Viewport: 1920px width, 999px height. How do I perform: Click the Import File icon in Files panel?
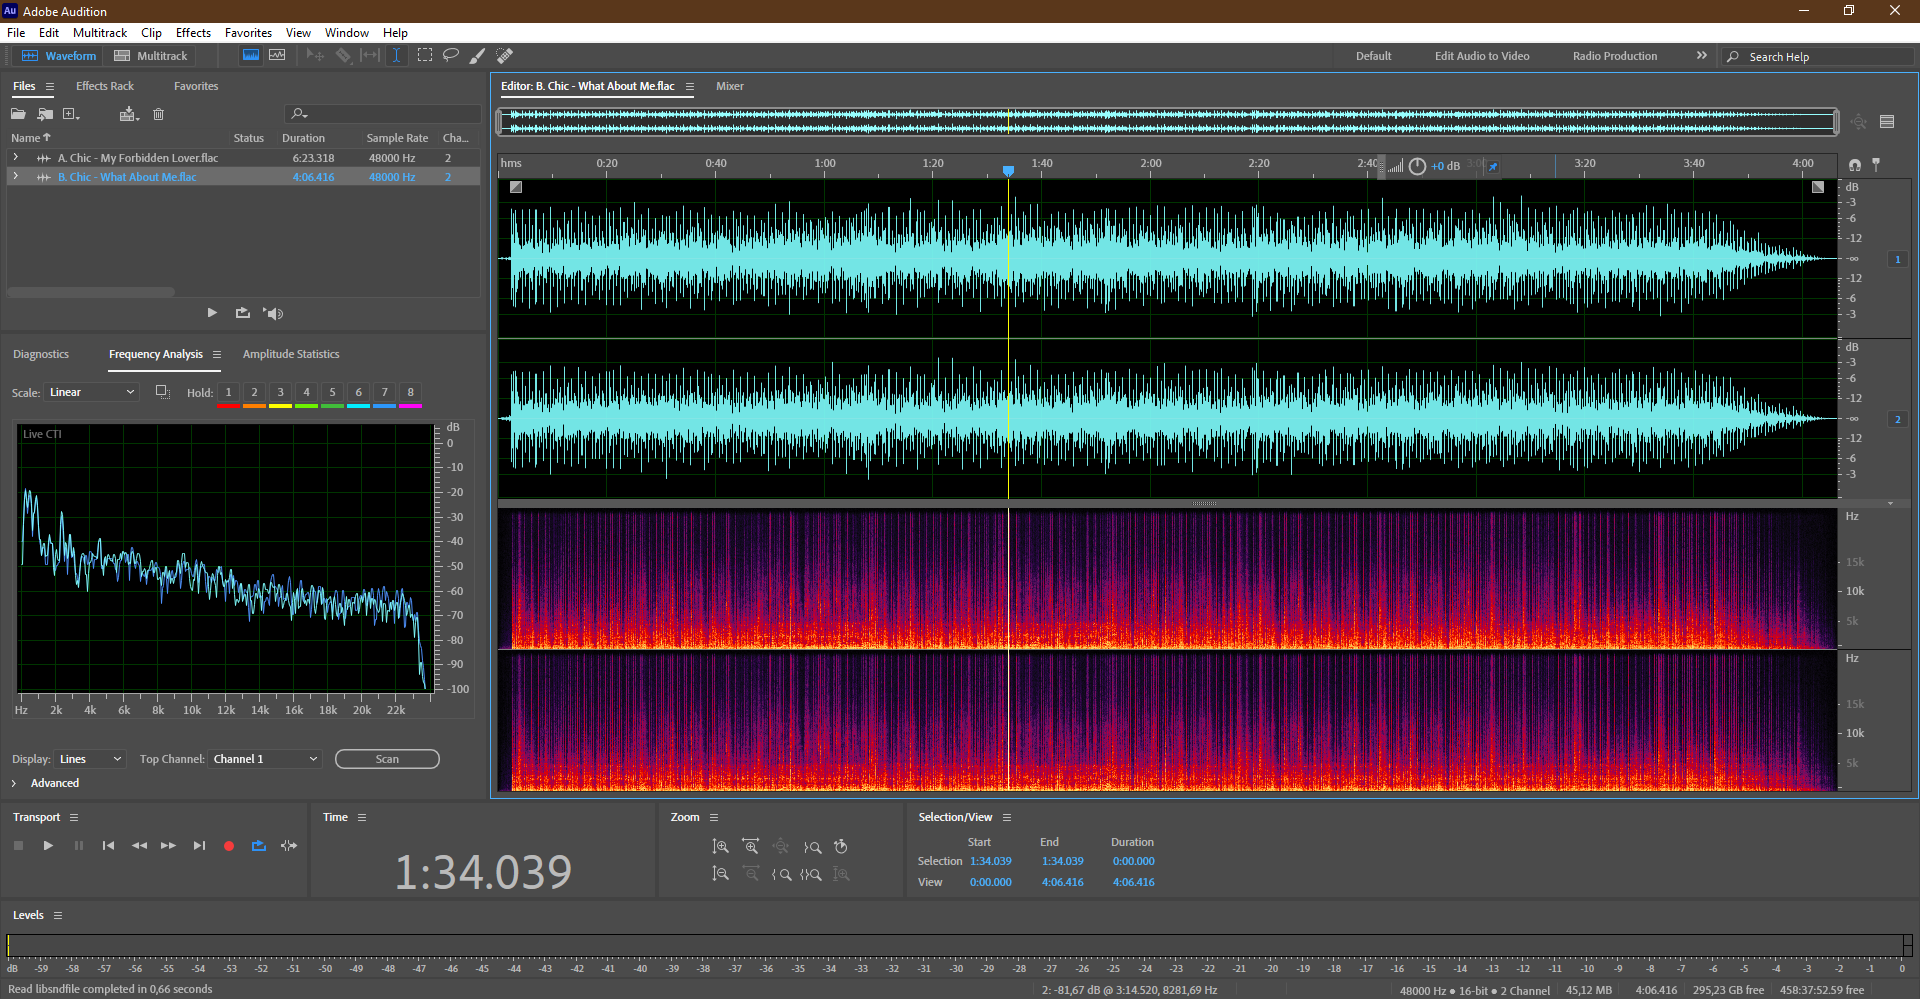(x=45, y=114)
